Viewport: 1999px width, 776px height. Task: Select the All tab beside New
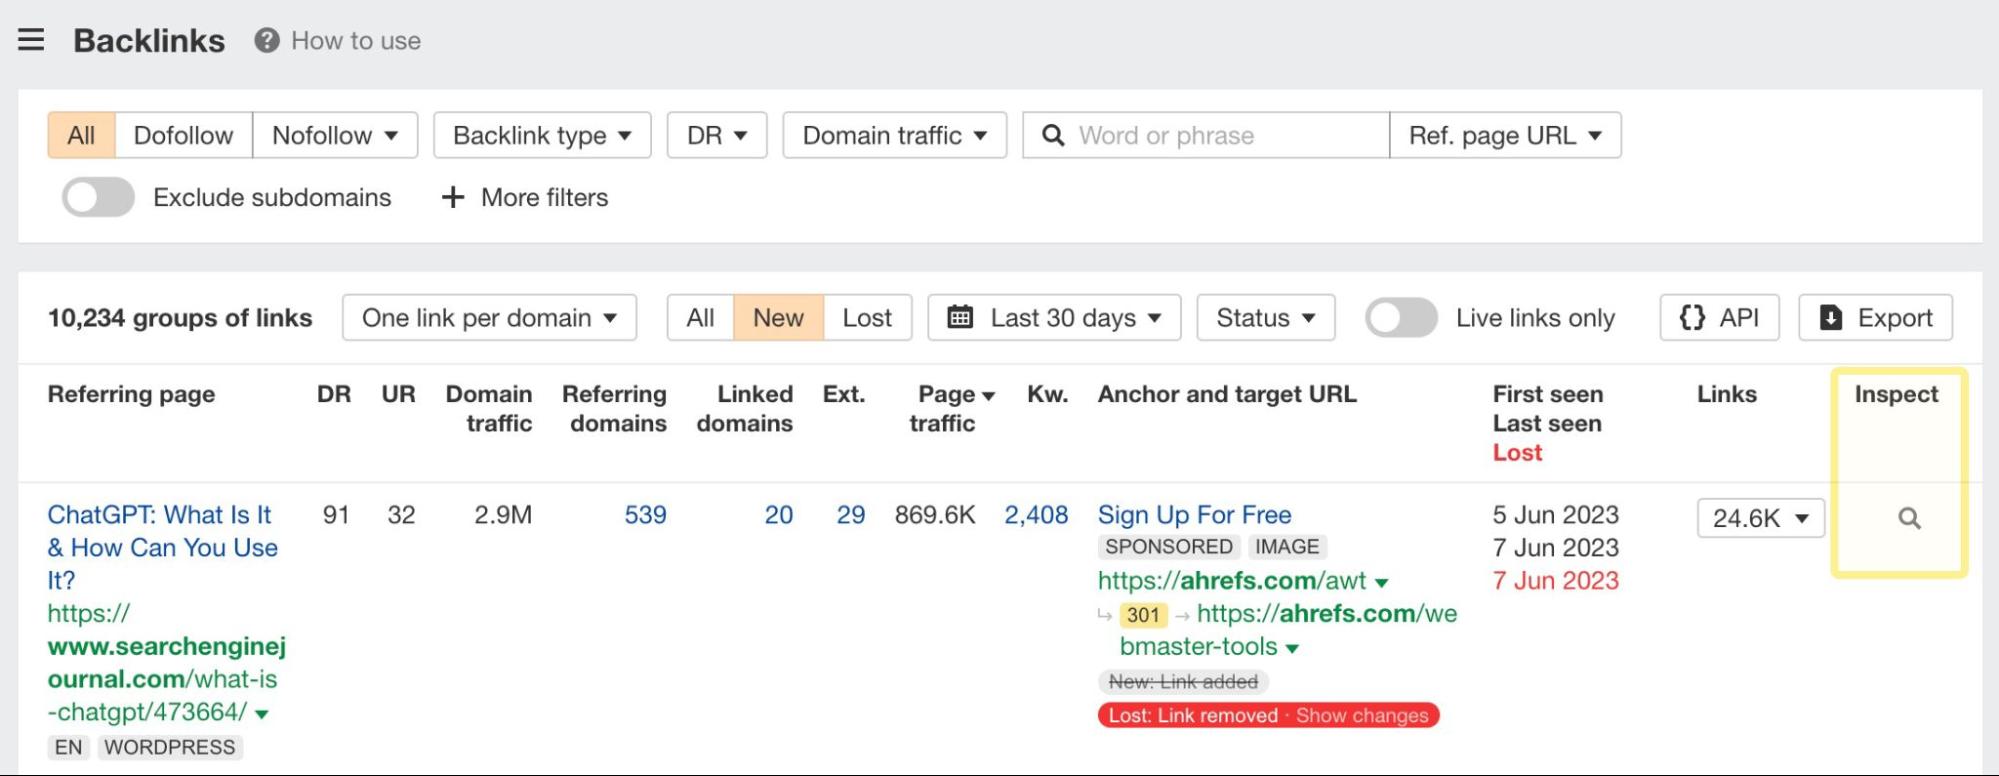coord(700,318)
